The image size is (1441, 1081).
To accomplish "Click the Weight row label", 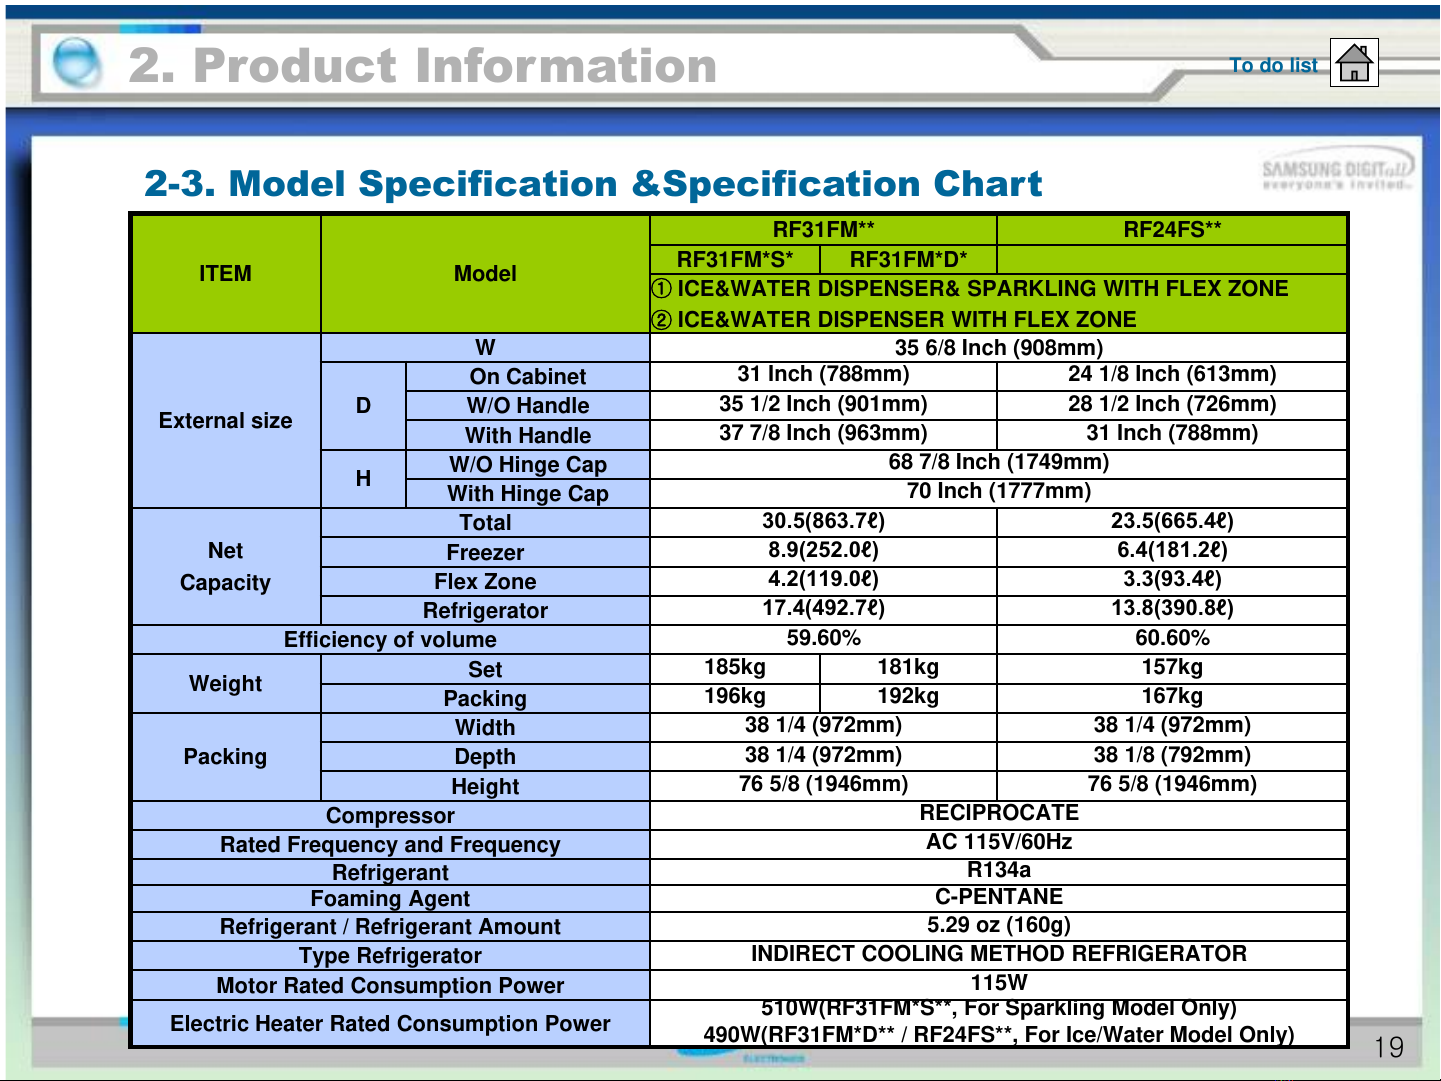I will coord(226,684).
